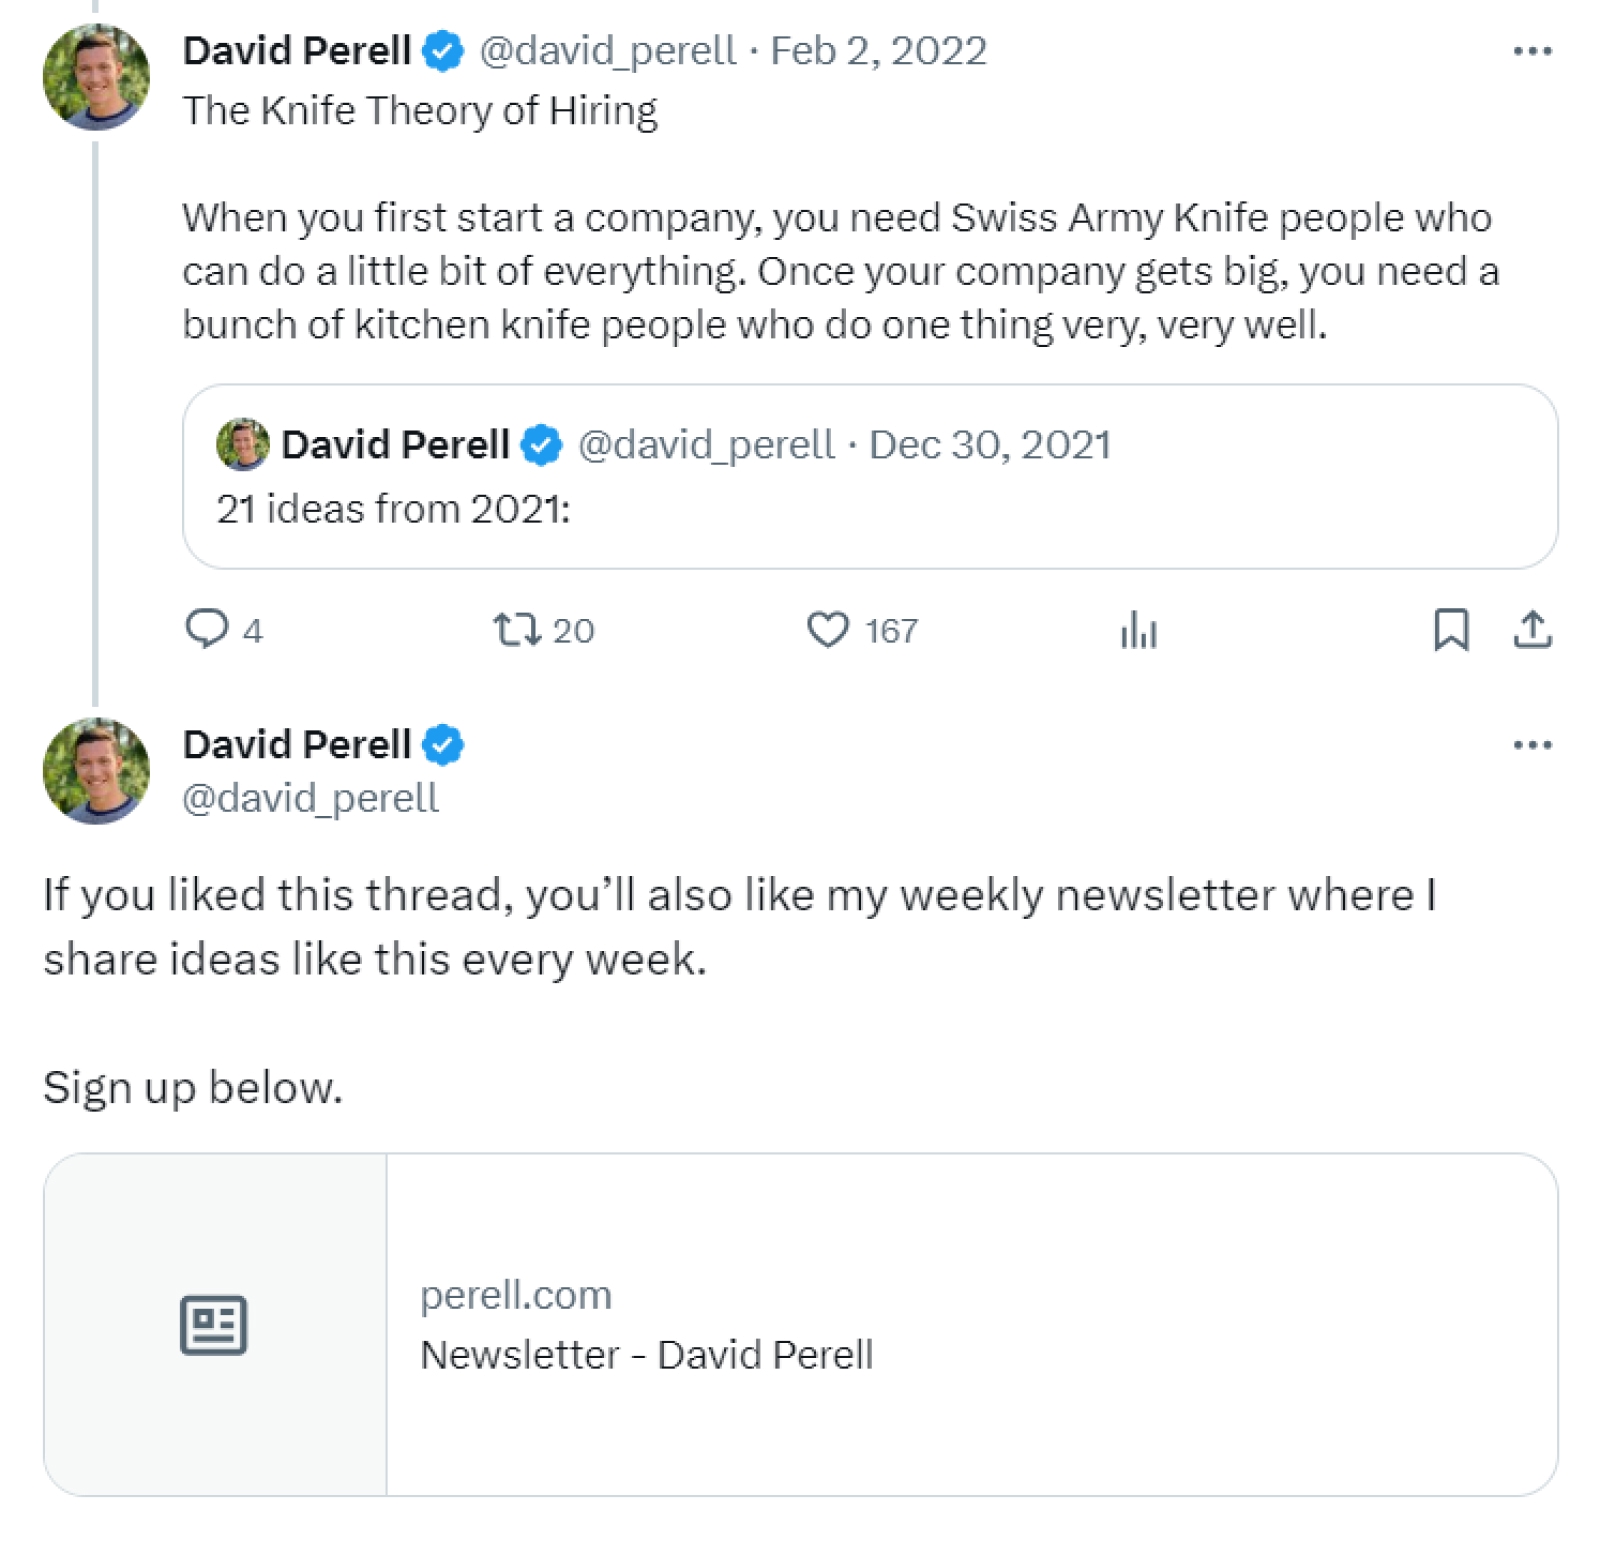Viewport: 1600px width, 1542px height.
Task: Like the Knife Theory tweet
Action: pyautogui.click(x=828, y=629)
